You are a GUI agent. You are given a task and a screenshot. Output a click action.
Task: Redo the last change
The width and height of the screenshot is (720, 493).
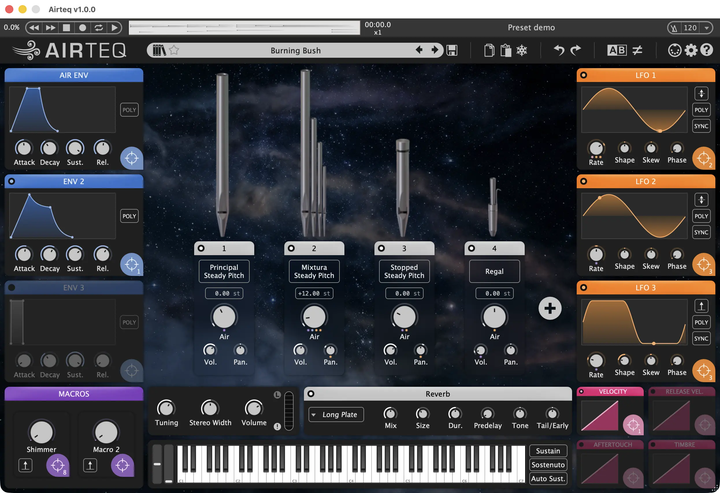coord(575,50)
